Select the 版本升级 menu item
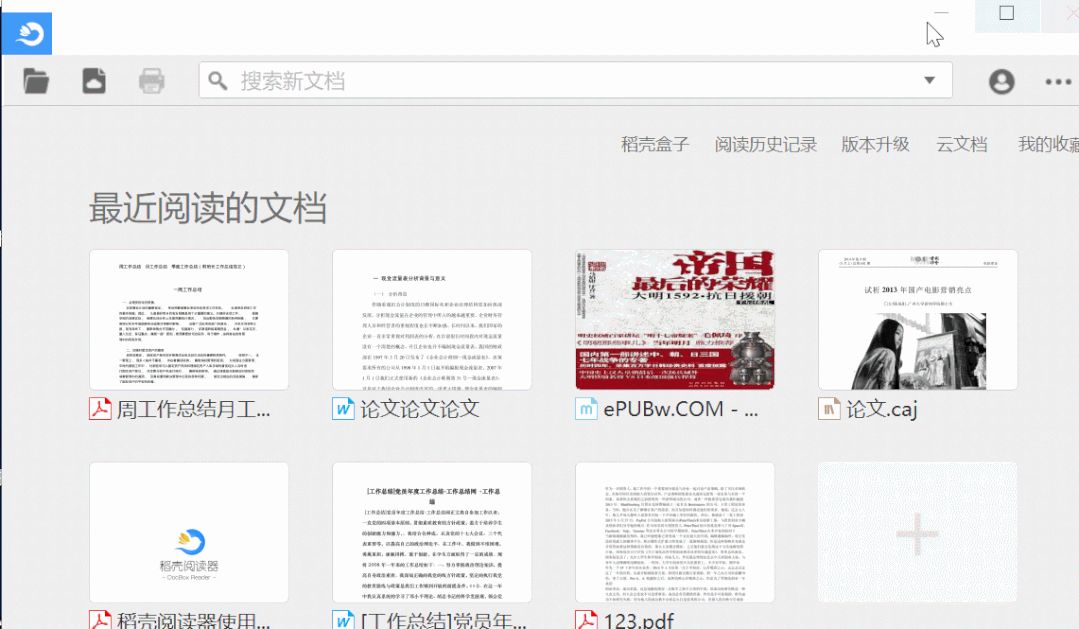The width and height of the screenshot is (1079, 629). [875, 144]
